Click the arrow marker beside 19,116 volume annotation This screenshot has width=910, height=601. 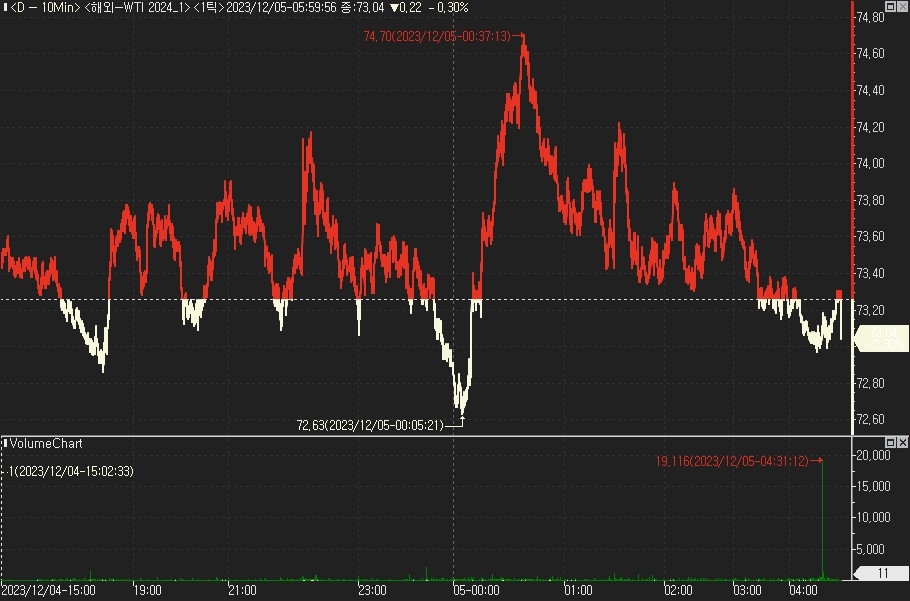816,461
